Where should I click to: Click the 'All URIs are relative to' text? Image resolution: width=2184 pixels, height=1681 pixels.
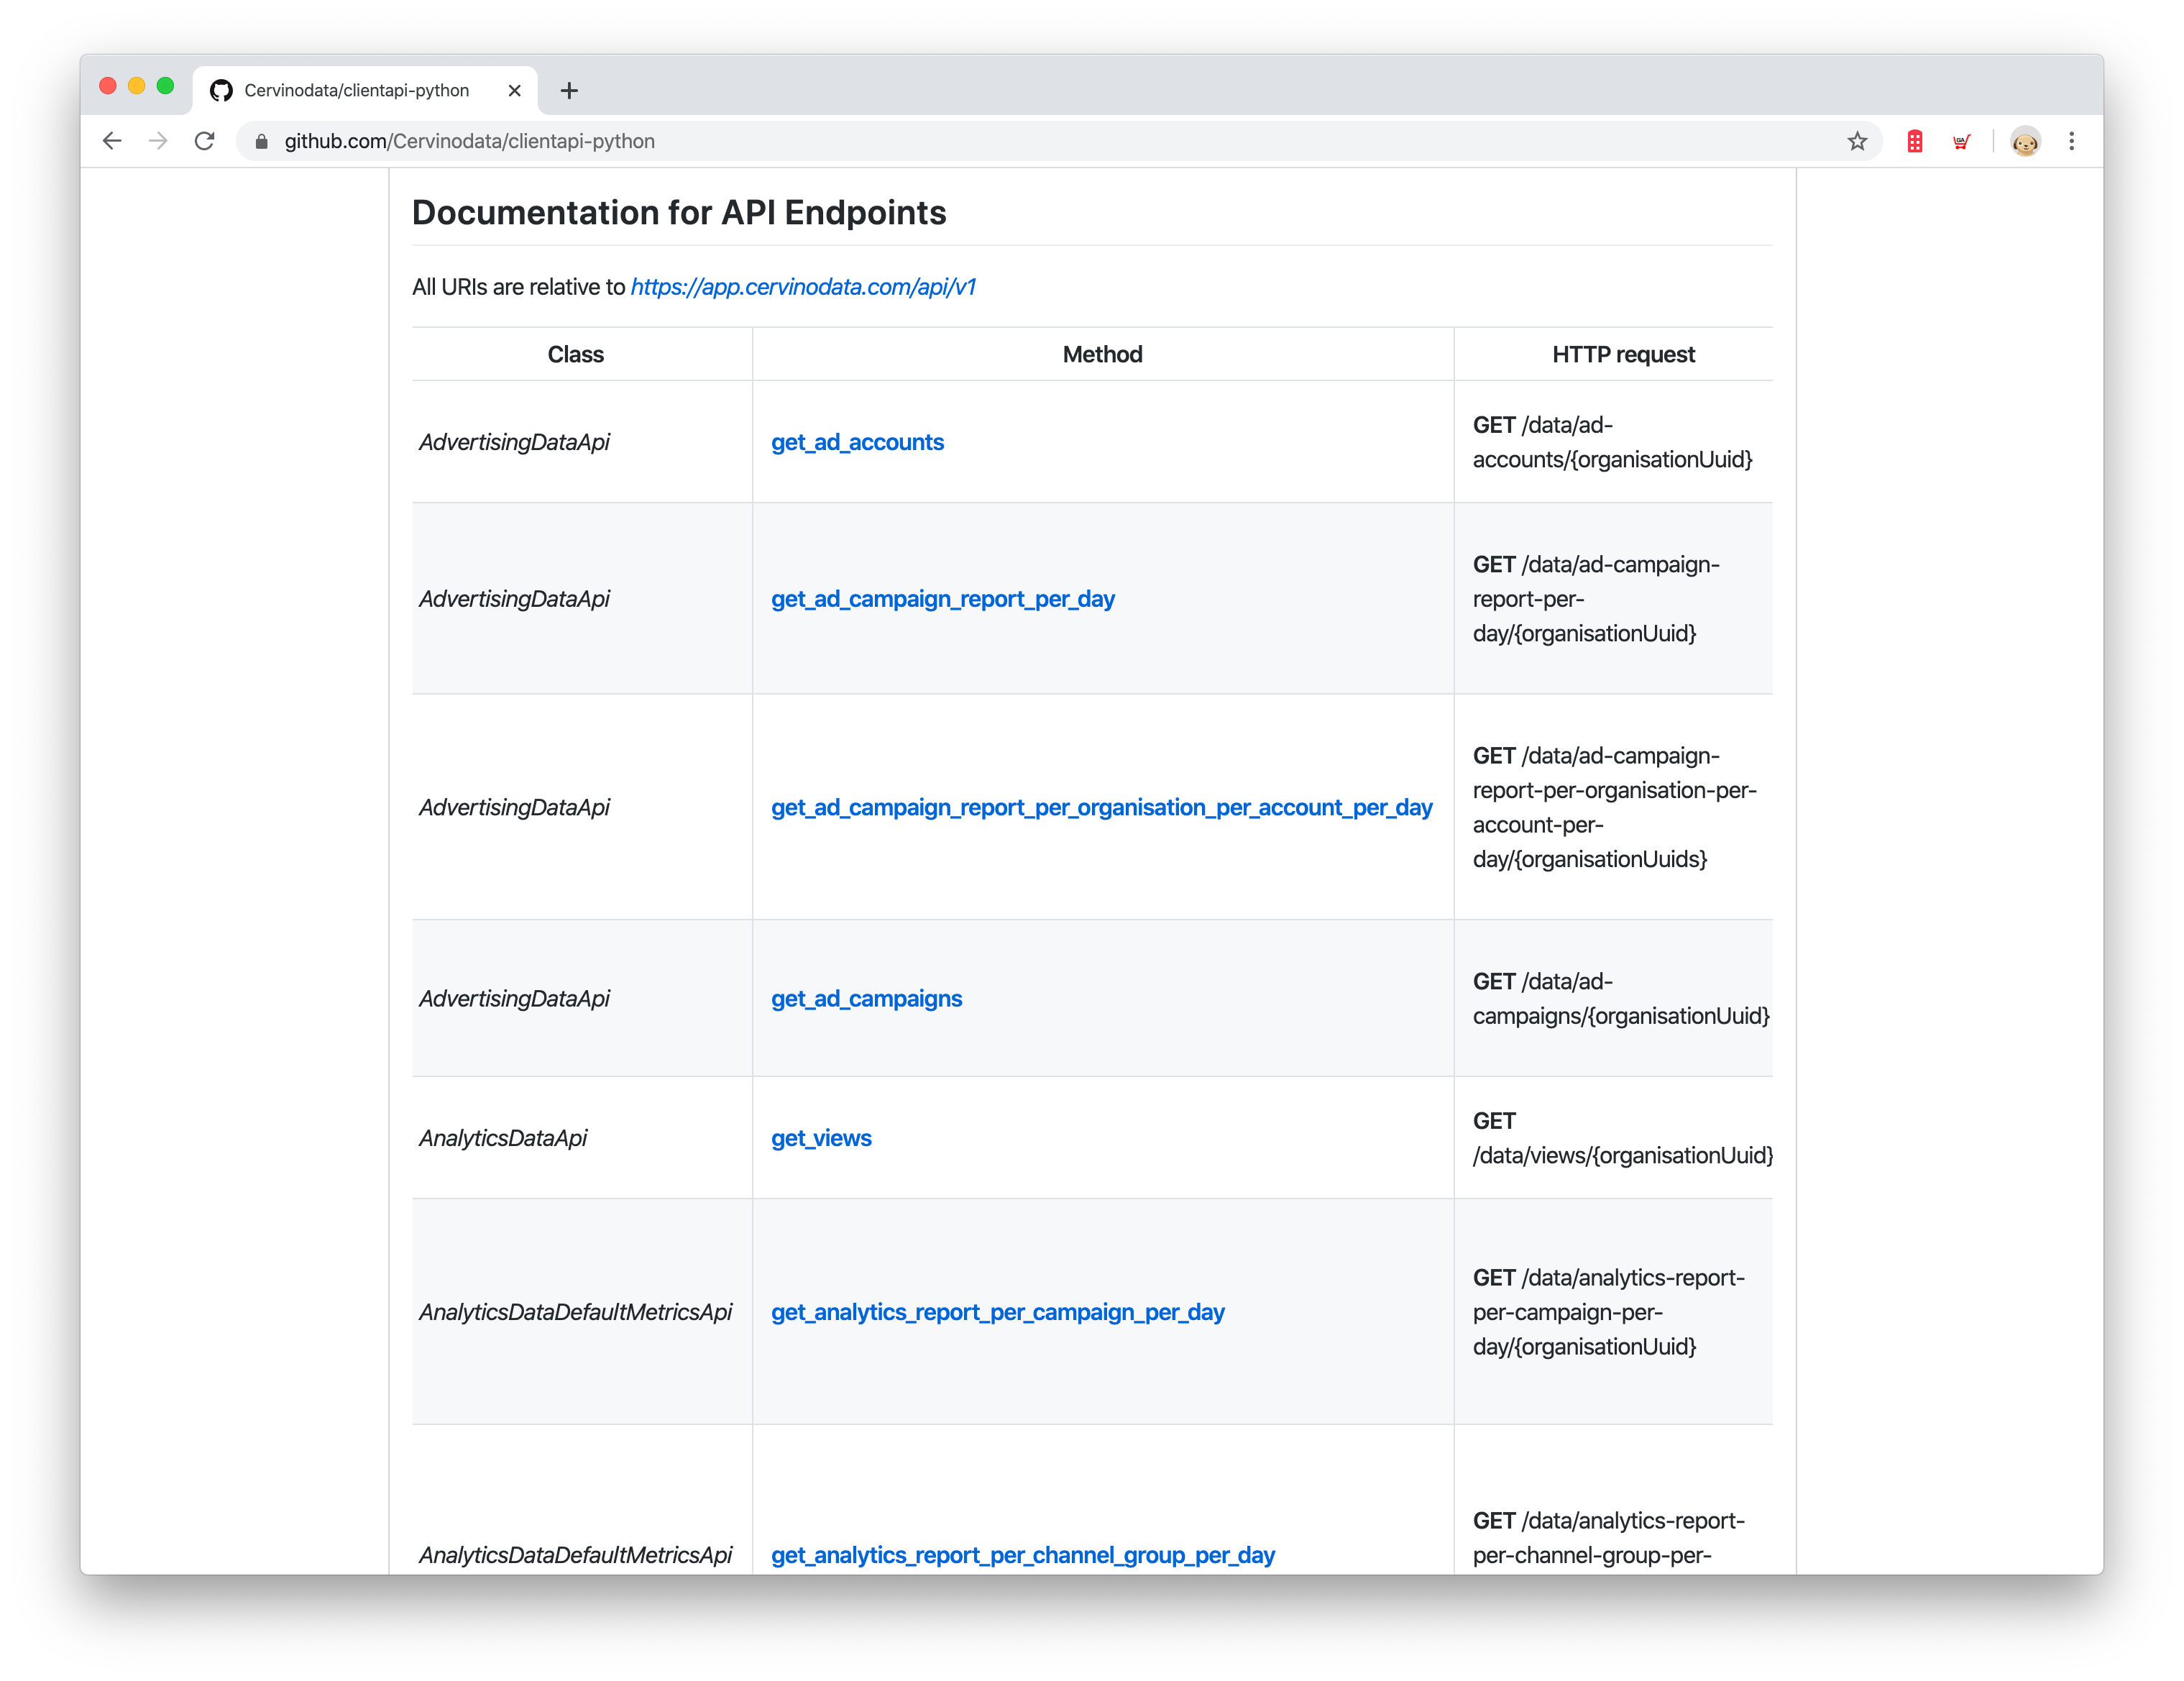(x=518, y=287)
